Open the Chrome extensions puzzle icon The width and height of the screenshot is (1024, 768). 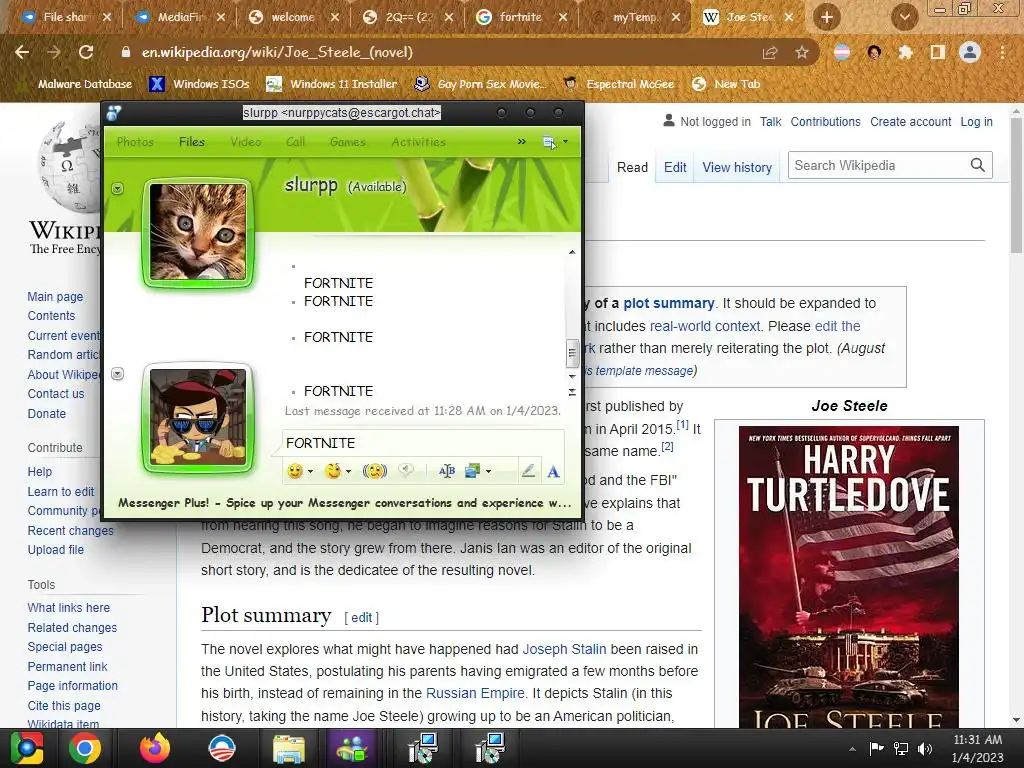[x=905, y=52]
